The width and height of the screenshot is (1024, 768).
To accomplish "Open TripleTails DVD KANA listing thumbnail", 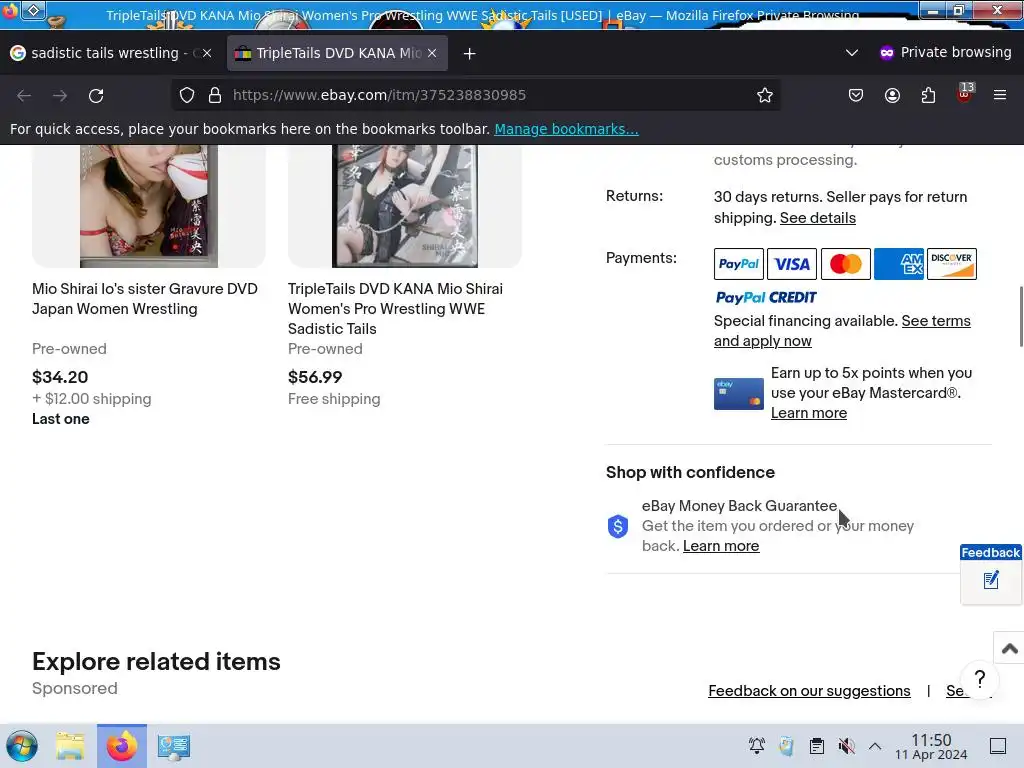I will [x=405, y=206].
